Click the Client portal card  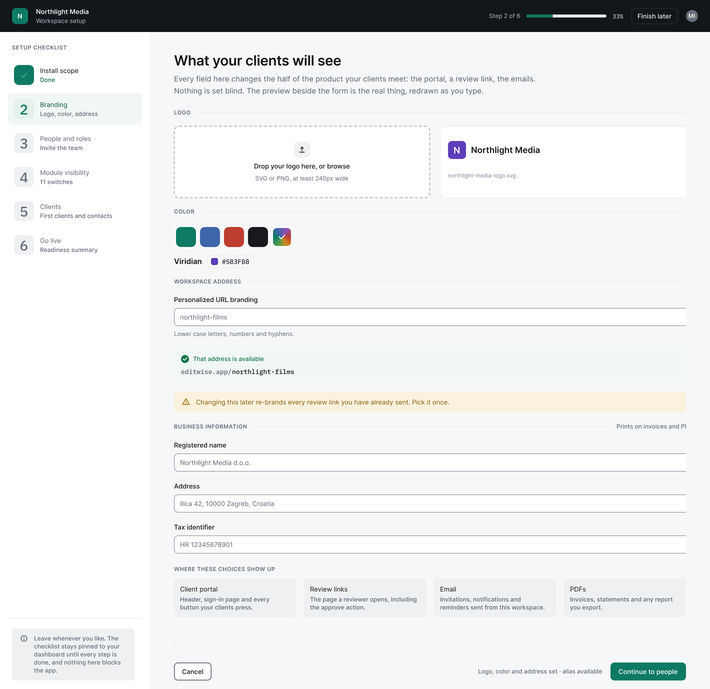click(x=235, y=598)
